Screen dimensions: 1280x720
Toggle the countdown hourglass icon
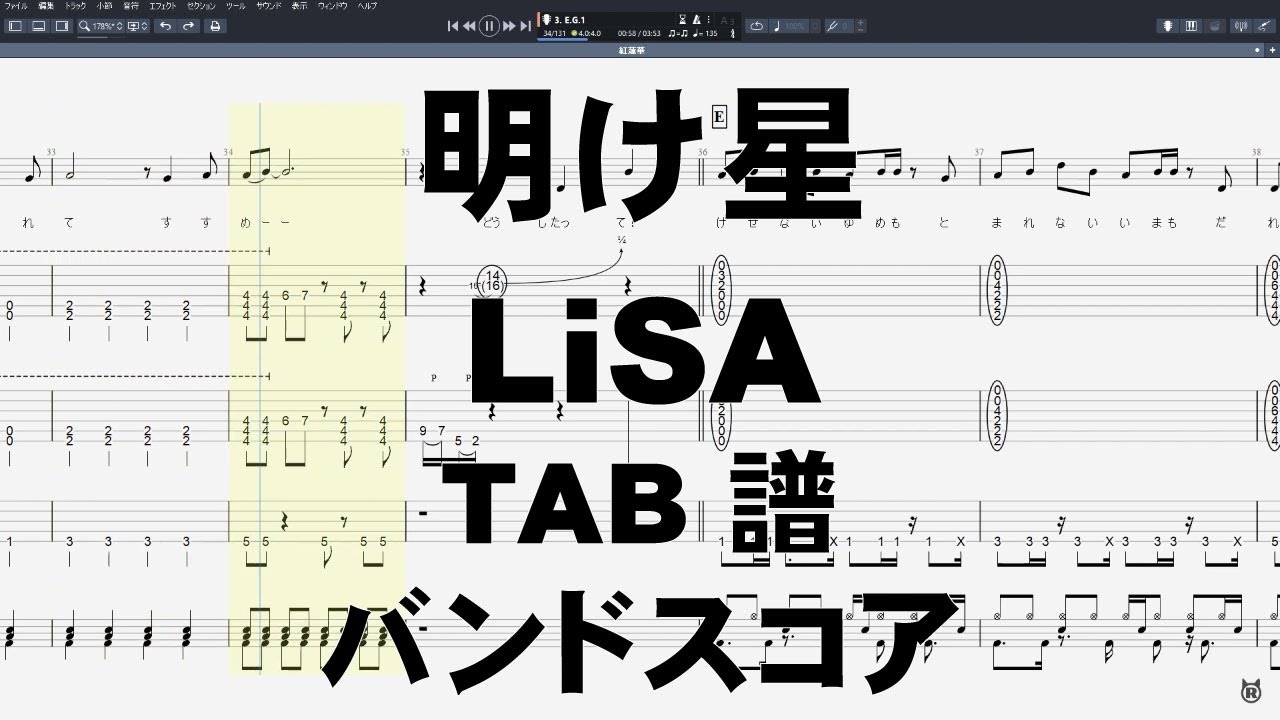tap(683, 19)
